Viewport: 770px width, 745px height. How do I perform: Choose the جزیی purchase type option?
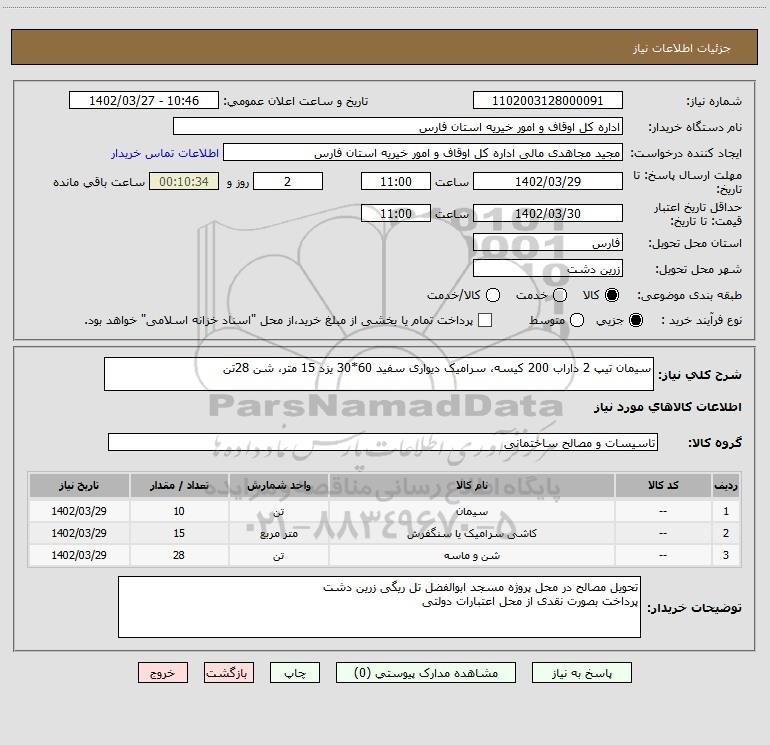[635, 320]
